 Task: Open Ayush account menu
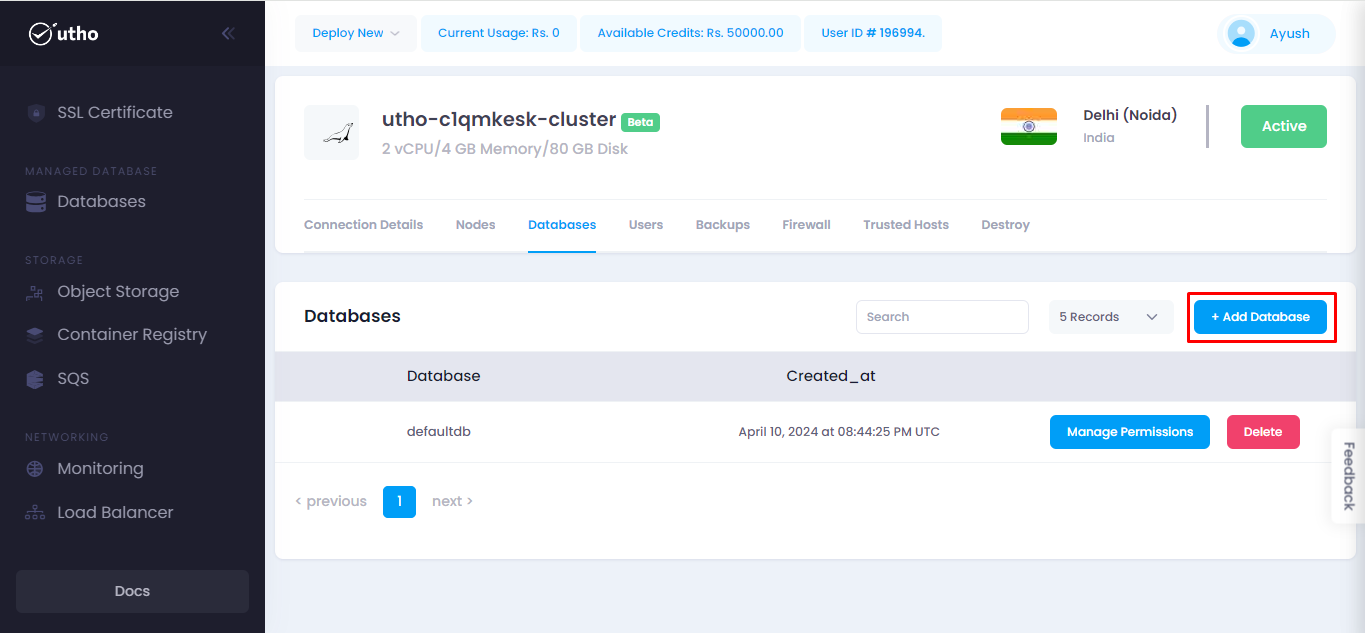[1276, 34]
